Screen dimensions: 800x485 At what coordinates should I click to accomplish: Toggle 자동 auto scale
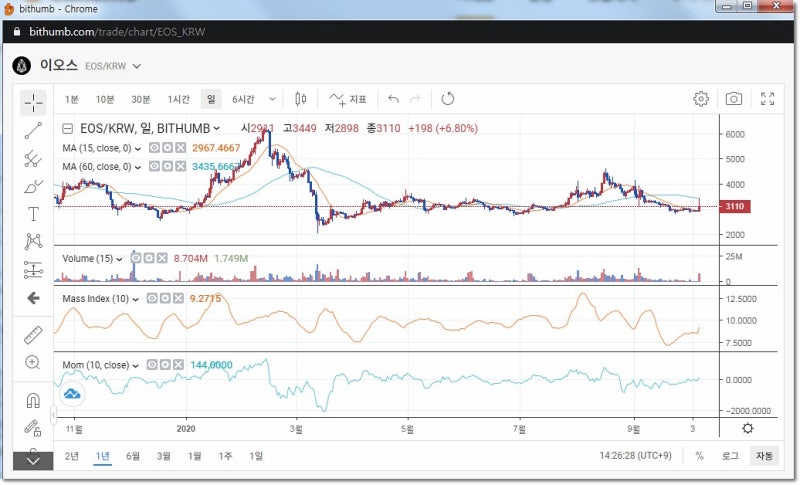pyautogui.click(x=764, y=456)
